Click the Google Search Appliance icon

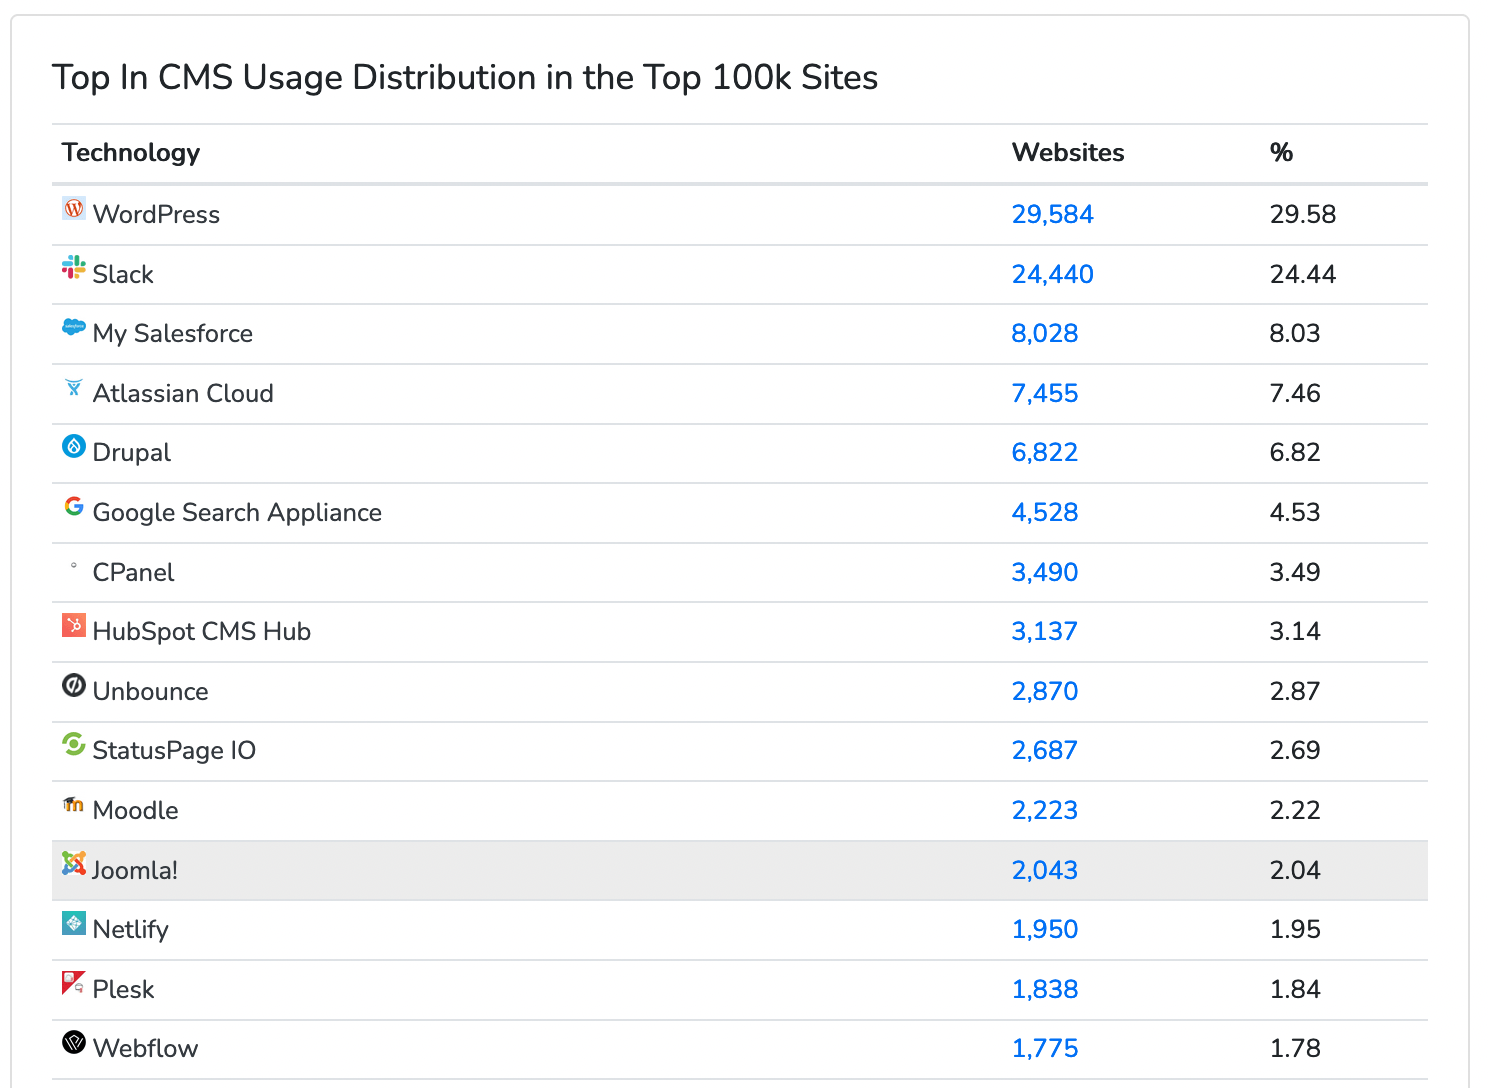[74, 506]
